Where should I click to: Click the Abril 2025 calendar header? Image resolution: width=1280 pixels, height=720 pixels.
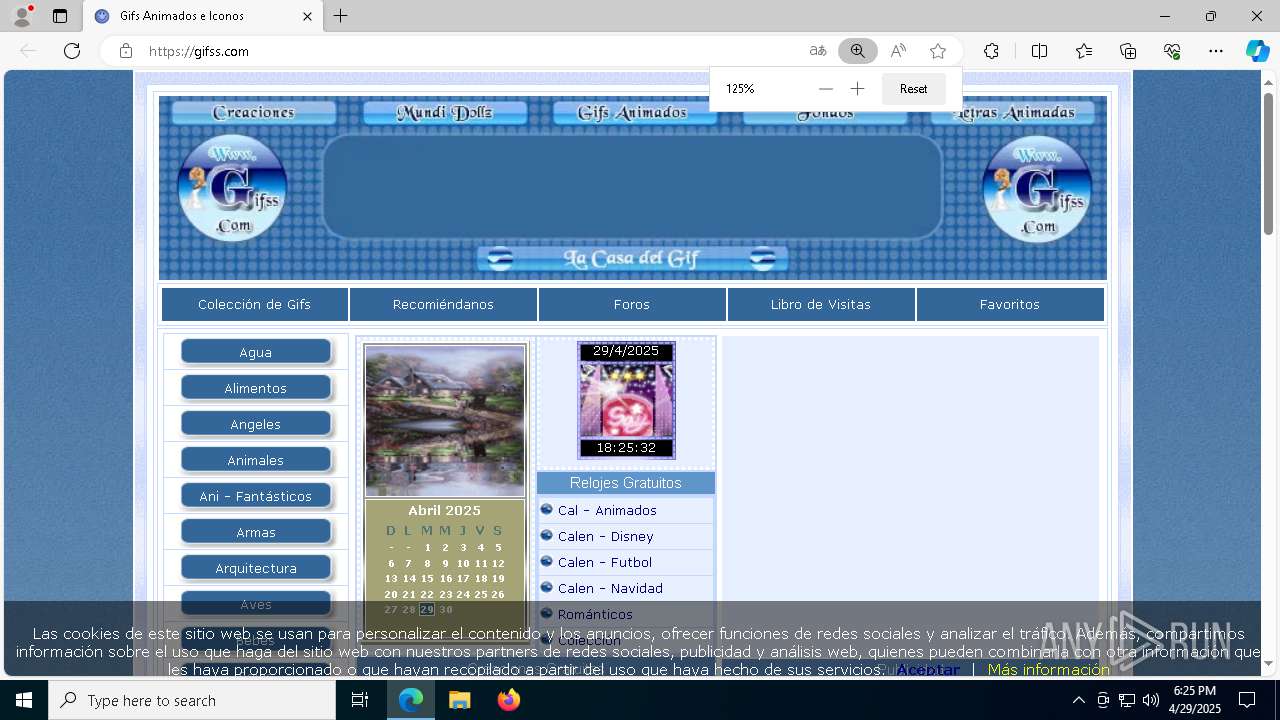(x=444, y=510)
